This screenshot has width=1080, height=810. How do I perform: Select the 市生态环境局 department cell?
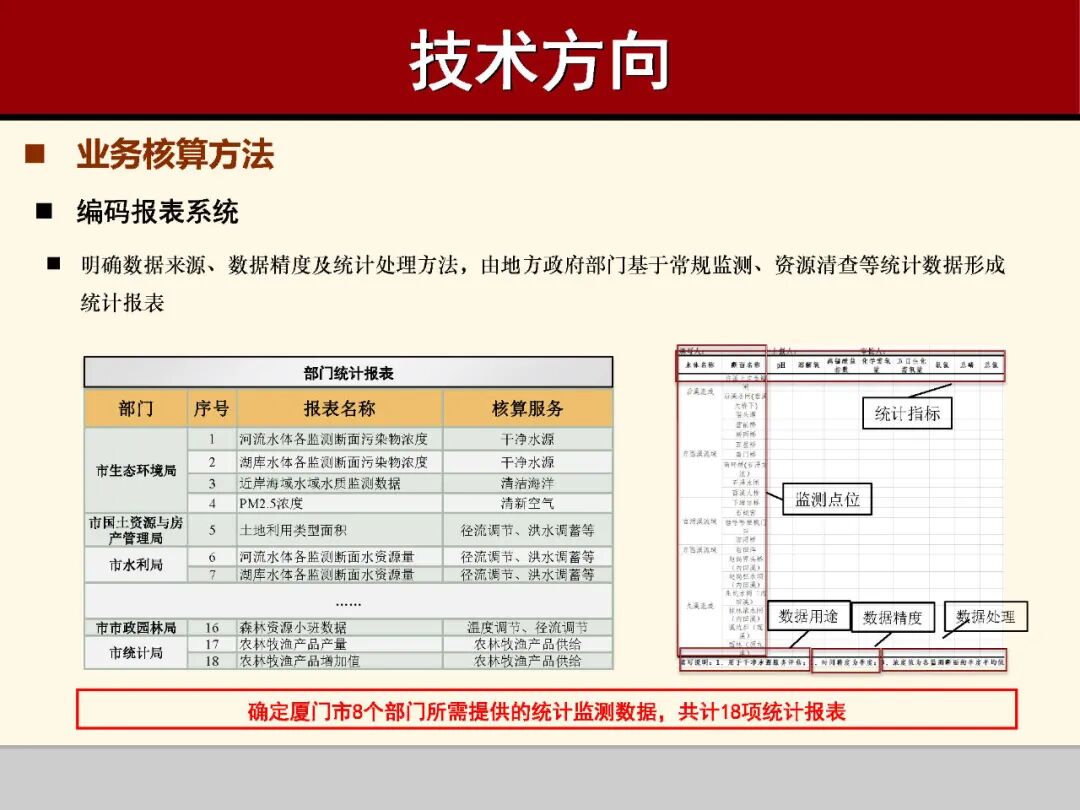pos(136,468)
